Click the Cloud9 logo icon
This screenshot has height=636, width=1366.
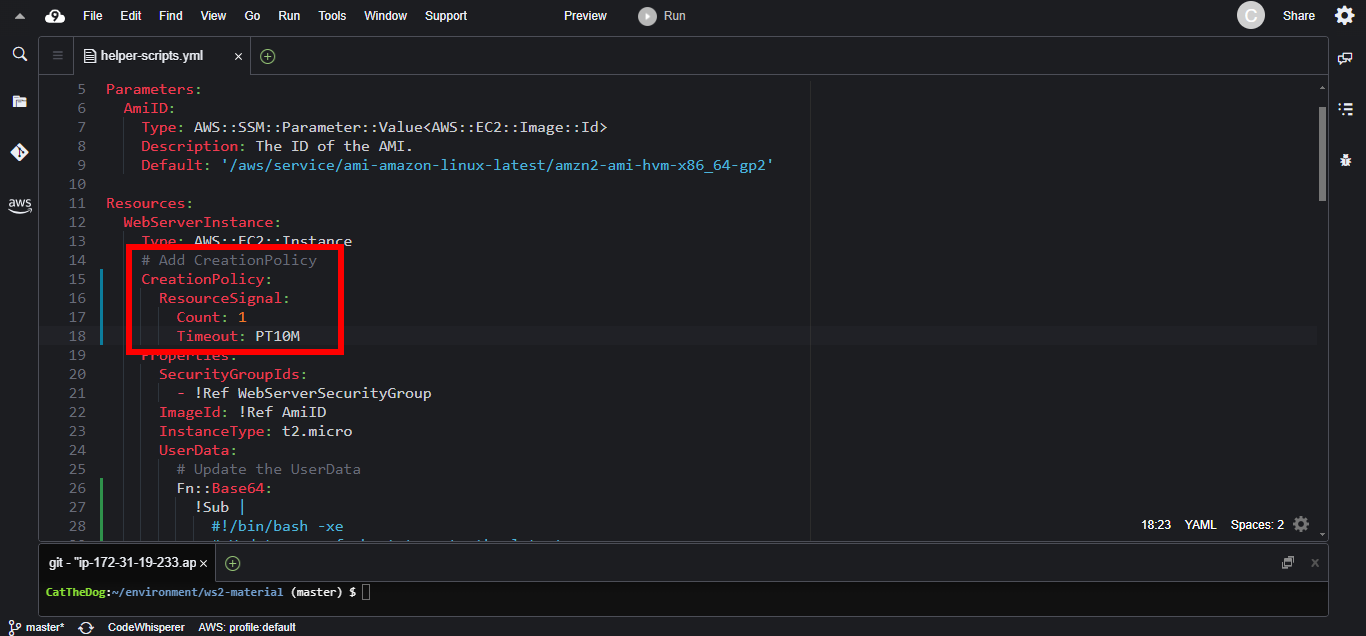[x=55, y=16]
